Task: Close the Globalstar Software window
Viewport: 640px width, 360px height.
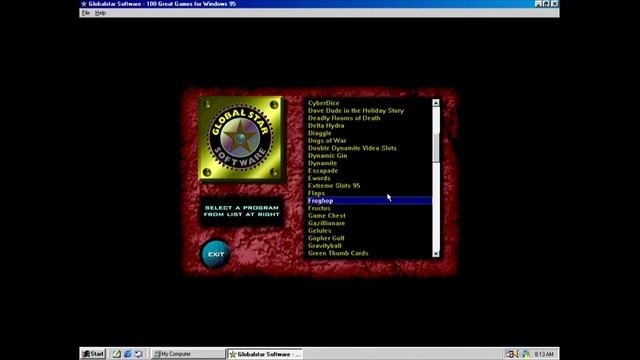Action: click(x=555, y=4)
